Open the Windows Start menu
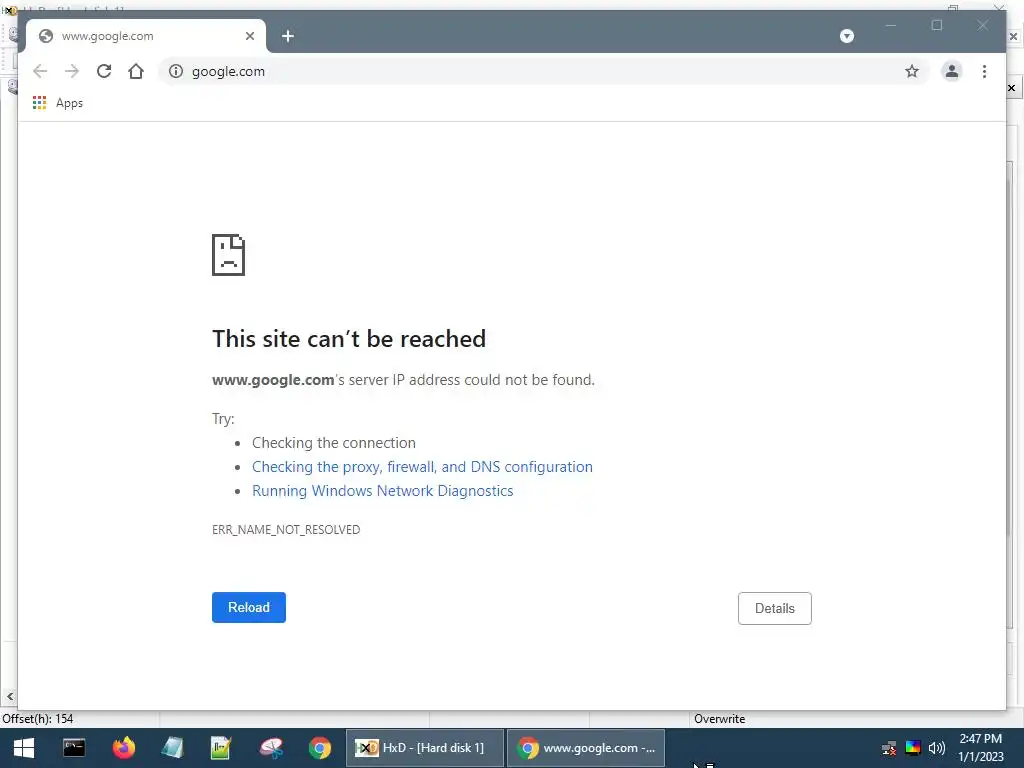1024x768 pixels. 24,748
